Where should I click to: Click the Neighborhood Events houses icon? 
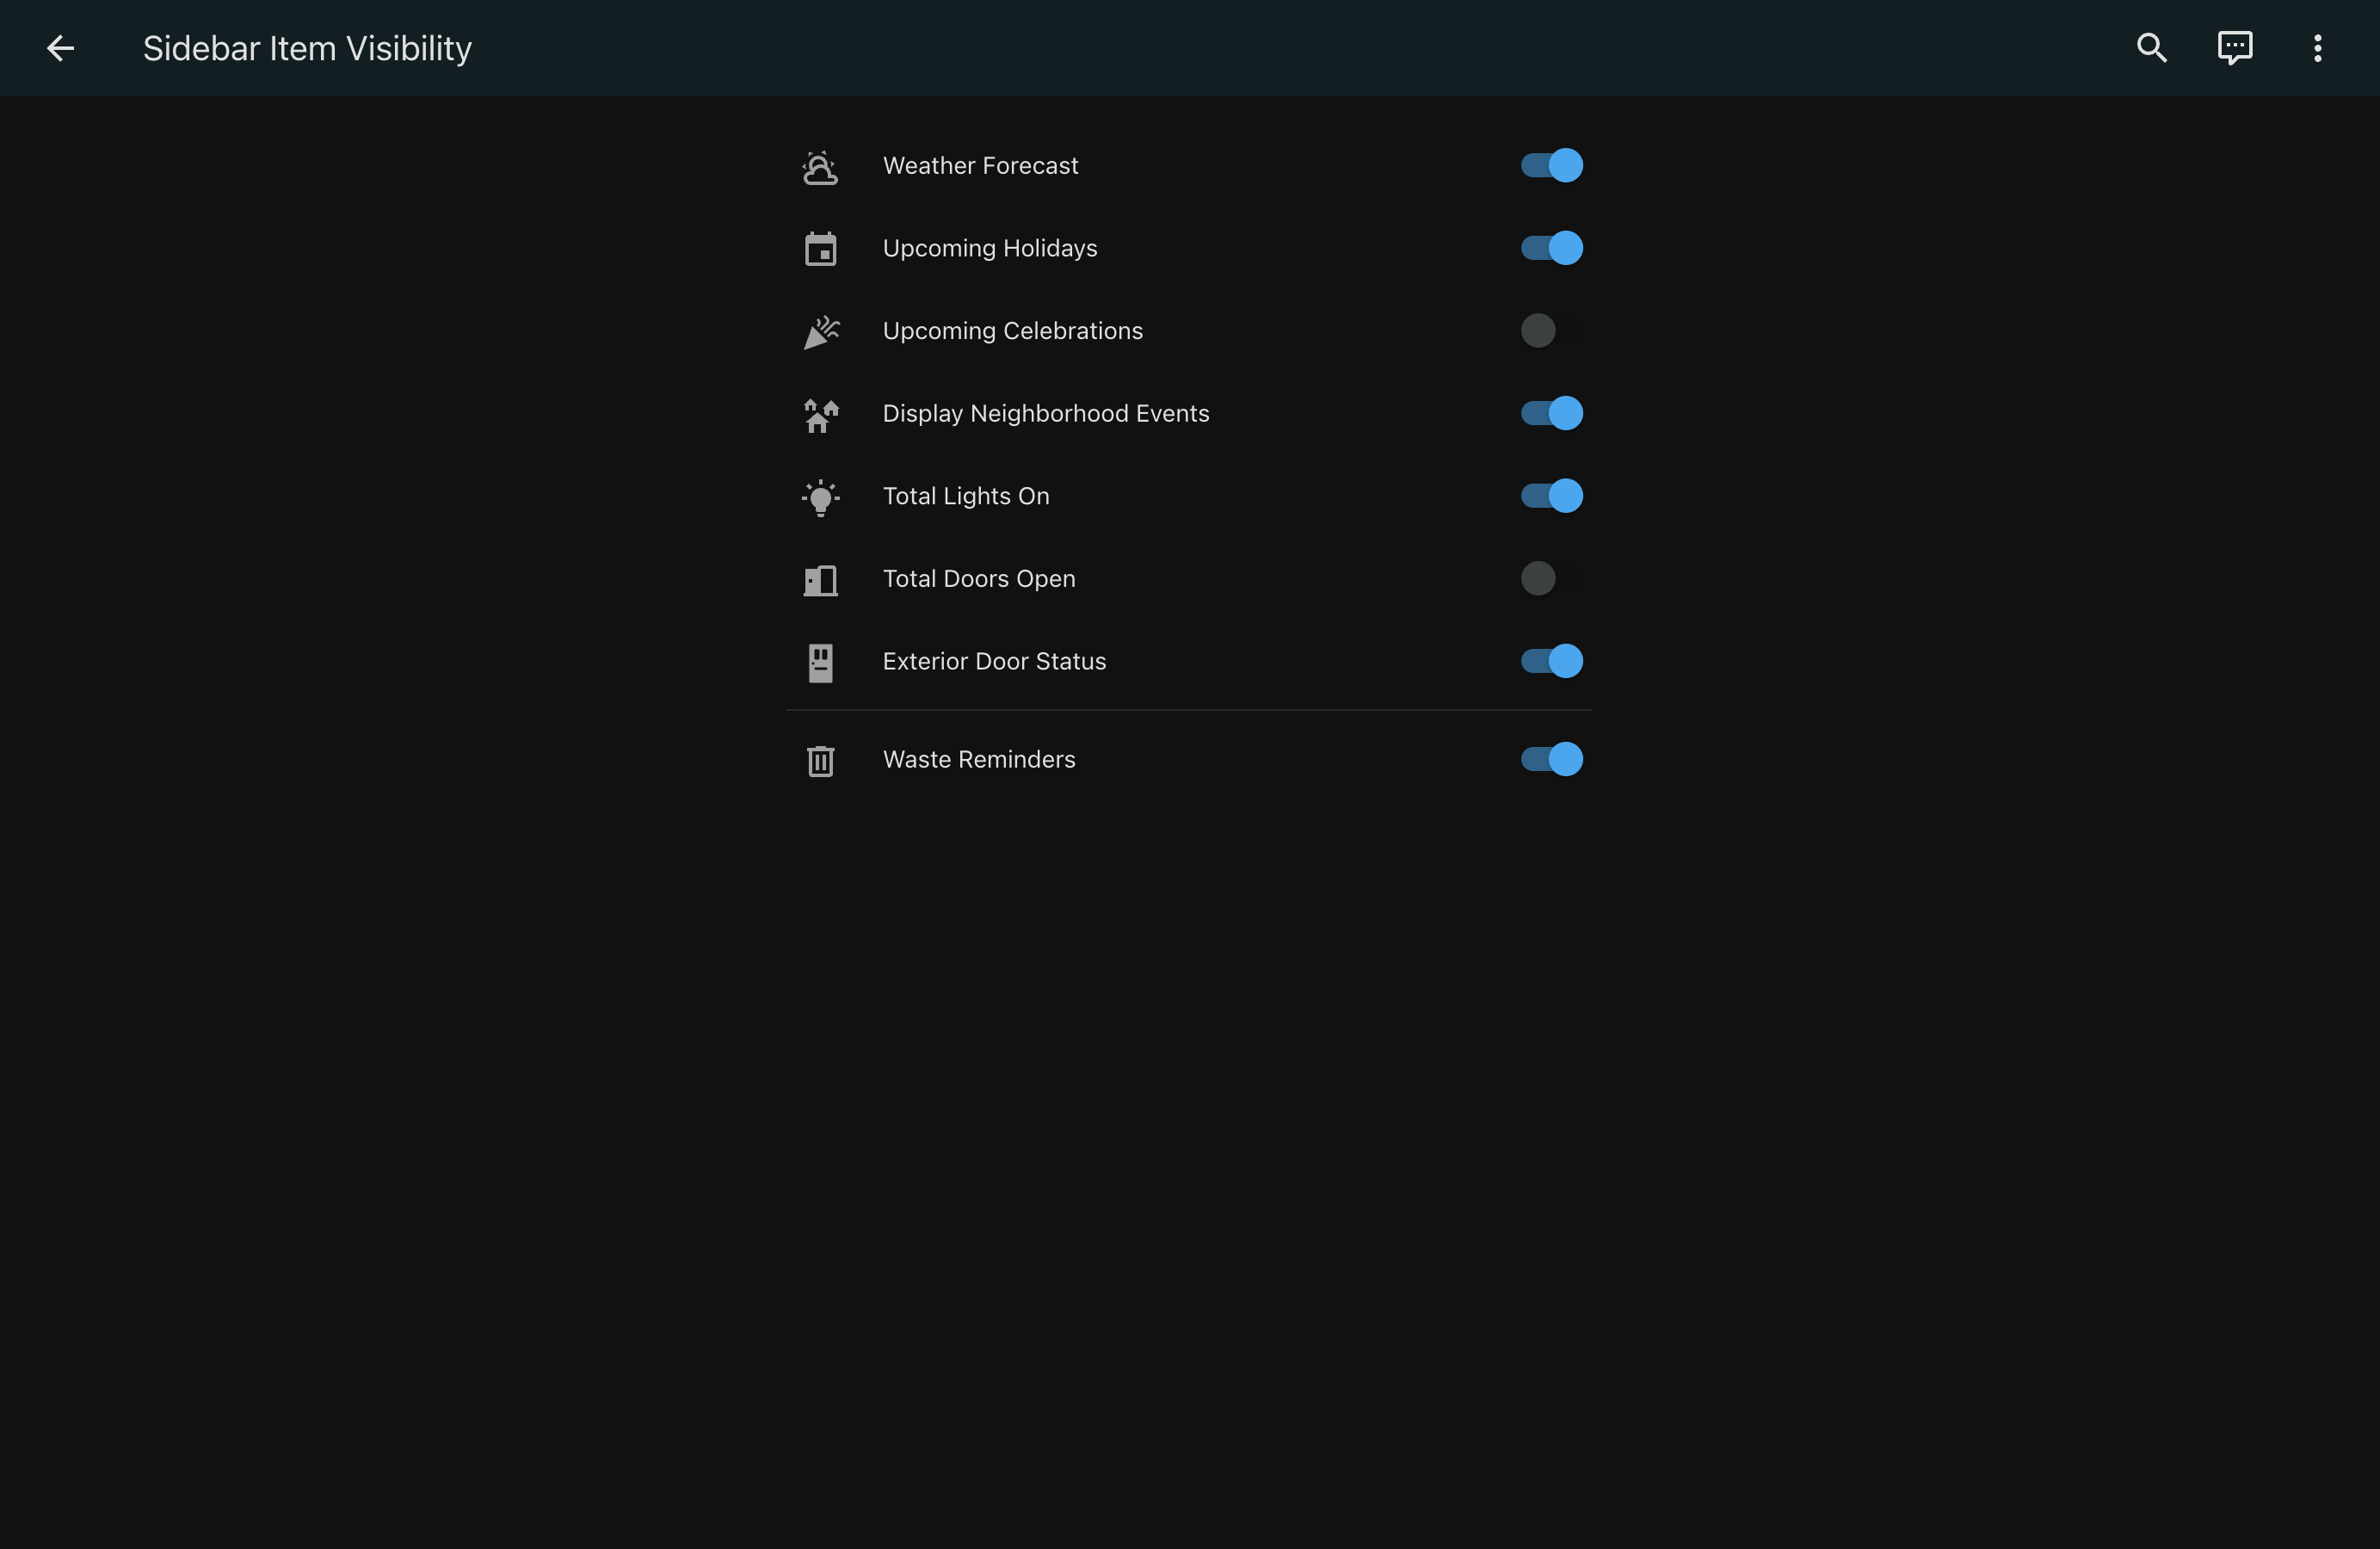(x=820, y=414)
